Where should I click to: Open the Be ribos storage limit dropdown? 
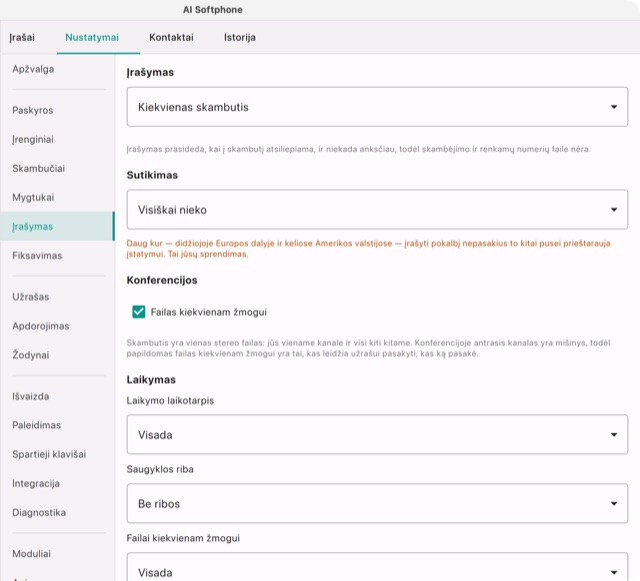(377, 503)
